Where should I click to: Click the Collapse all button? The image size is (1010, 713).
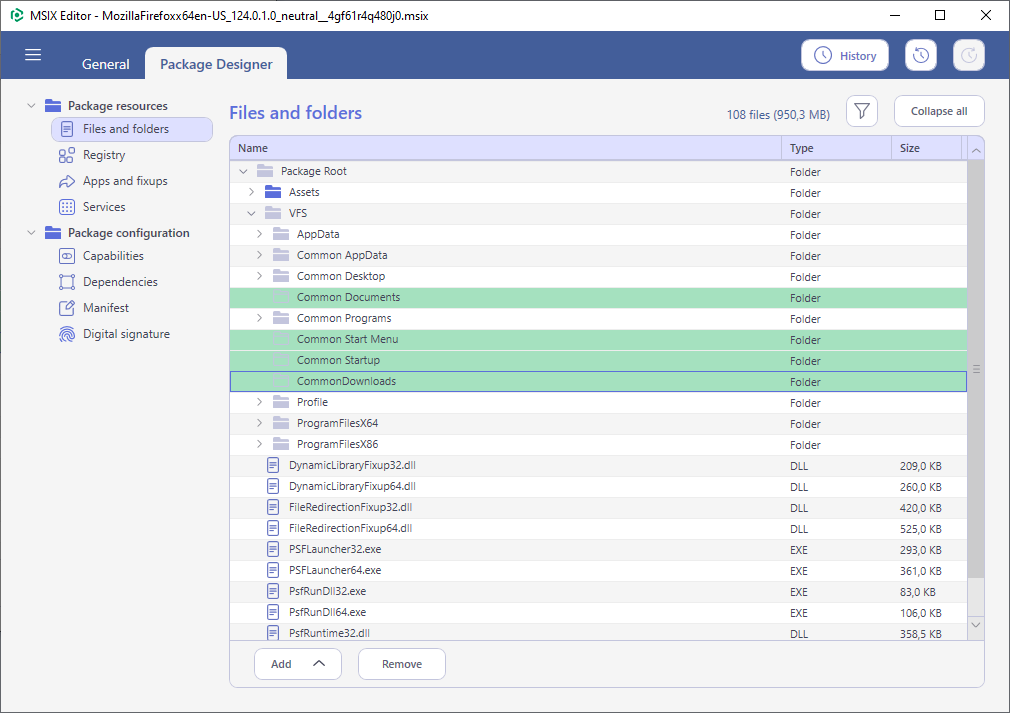coord(939,111)
